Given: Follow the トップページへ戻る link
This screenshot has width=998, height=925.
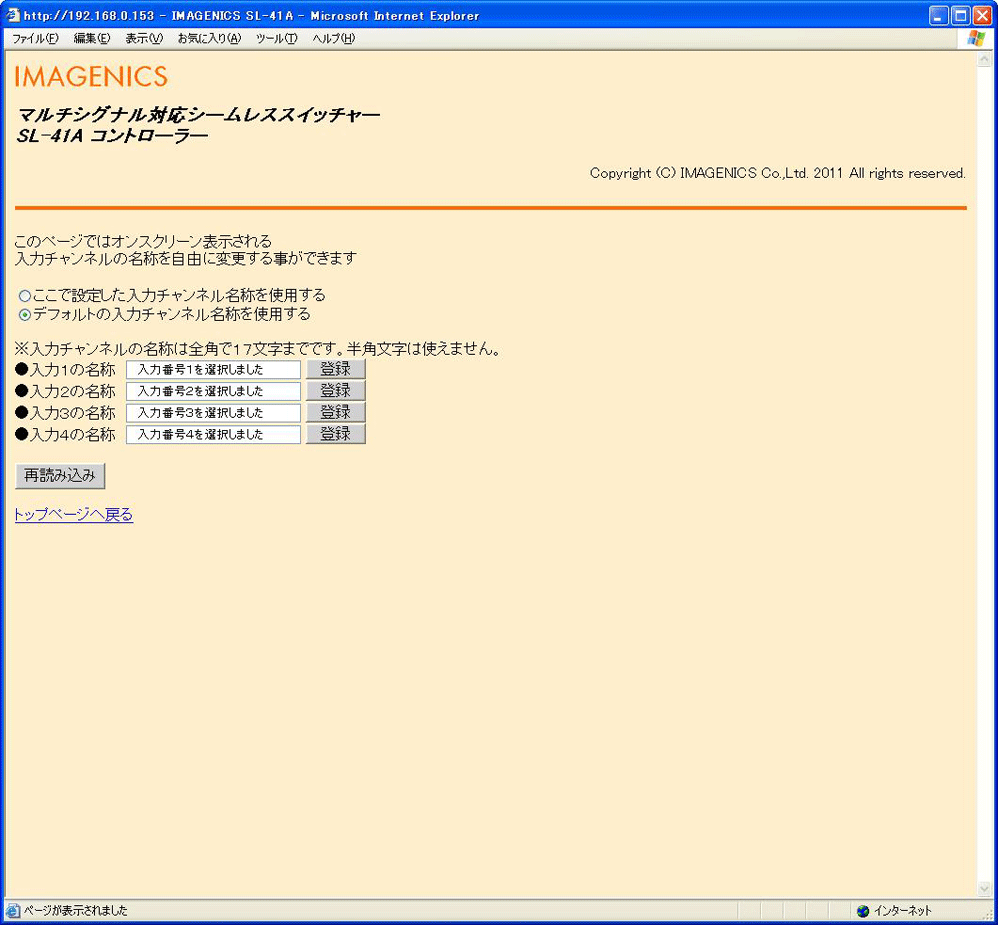Looking at the screenshot, I should pos(74,514).
